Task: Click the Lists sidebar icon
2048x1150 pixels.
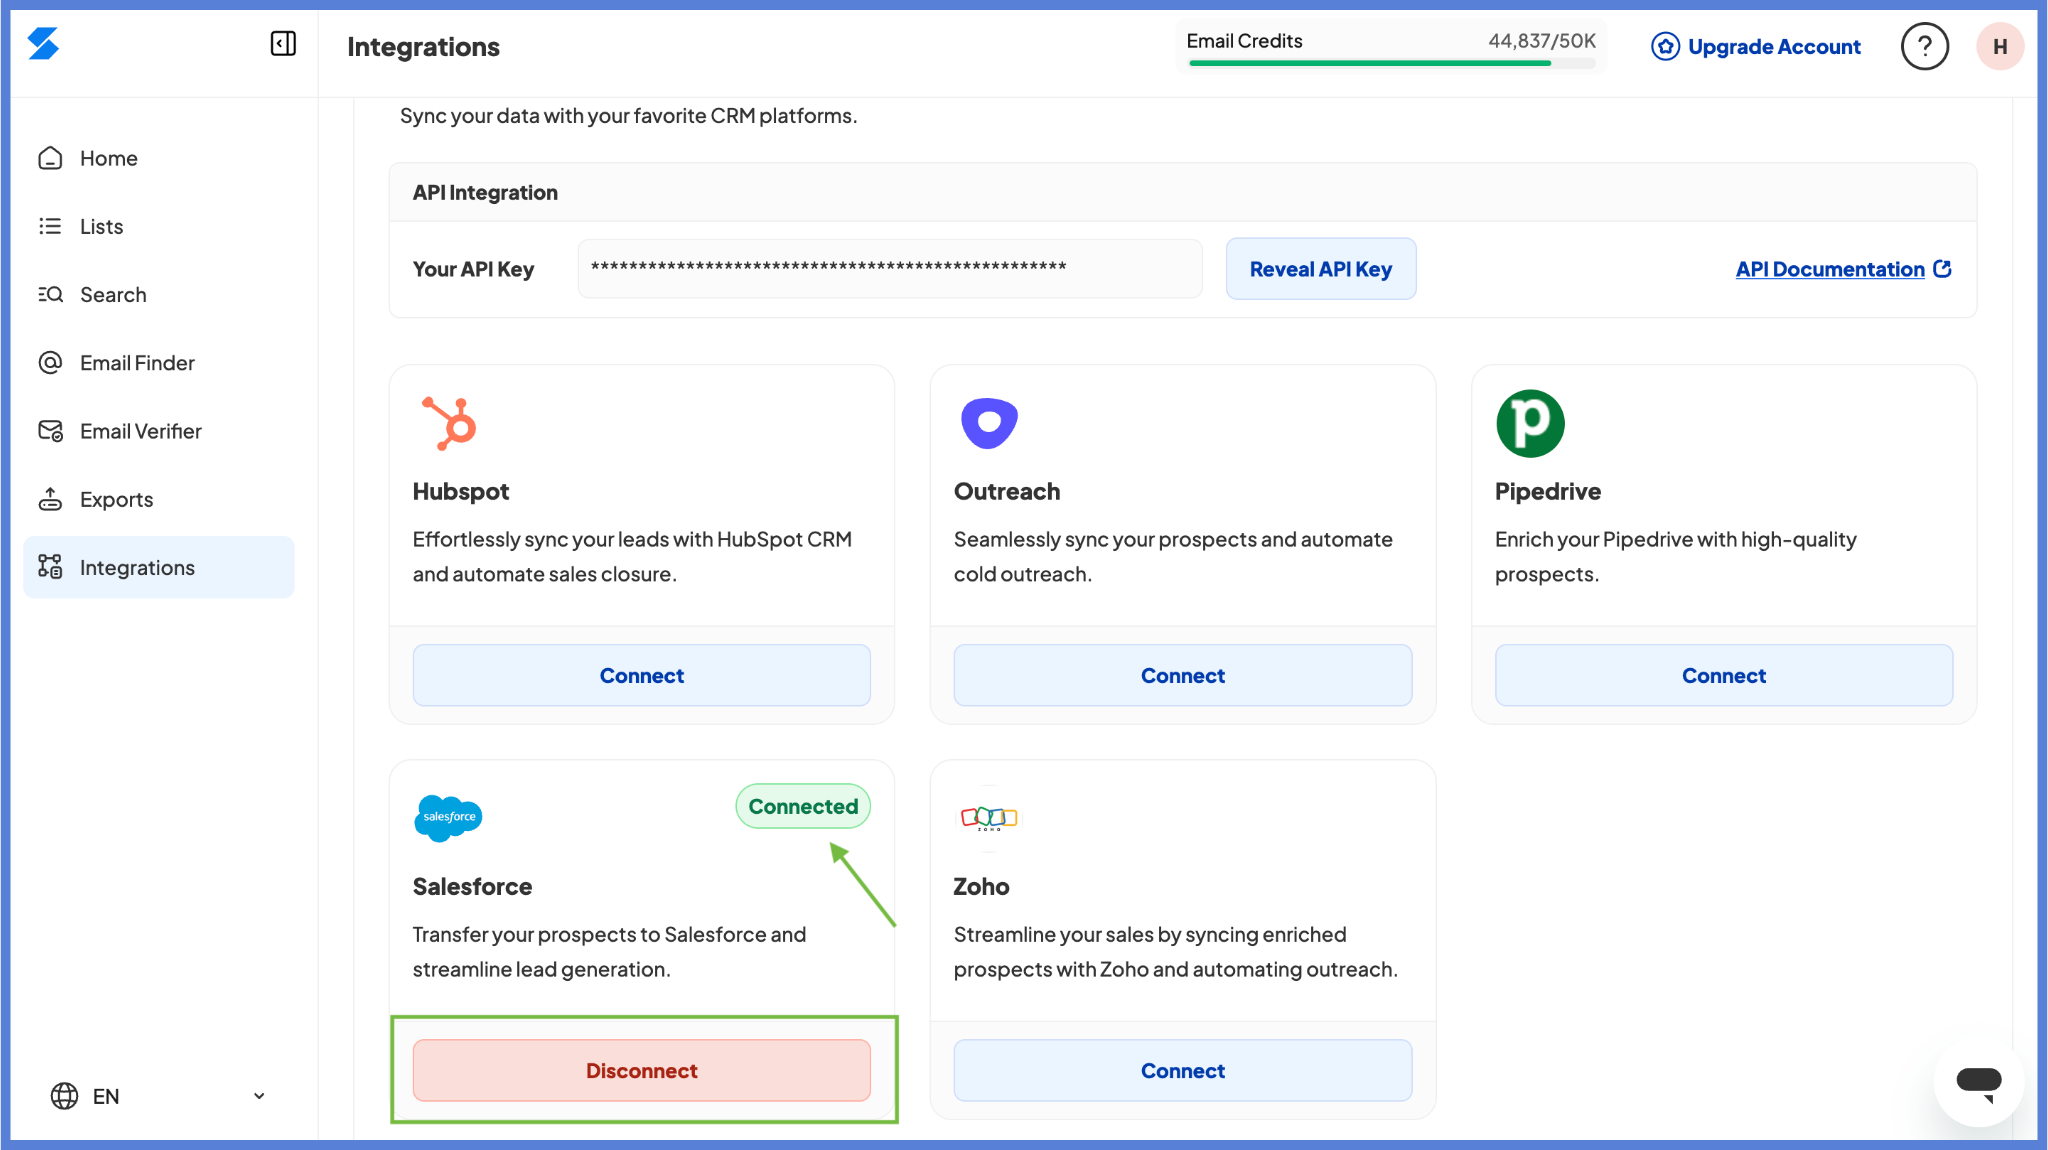Action: 50,226
